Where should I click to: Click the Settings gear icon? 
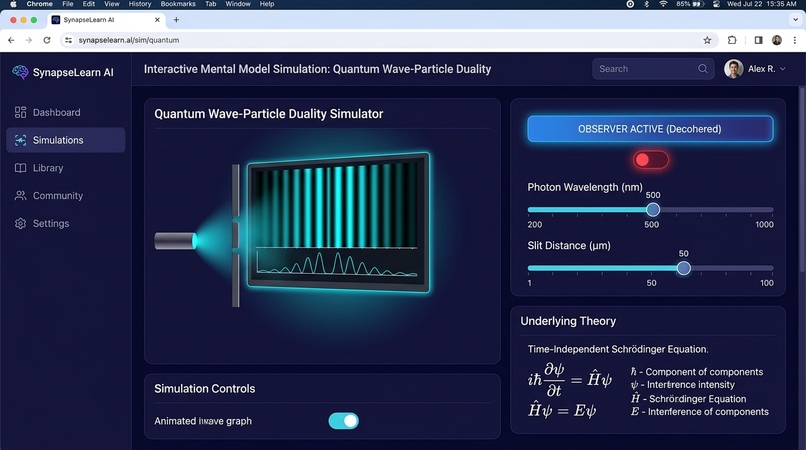20,223
